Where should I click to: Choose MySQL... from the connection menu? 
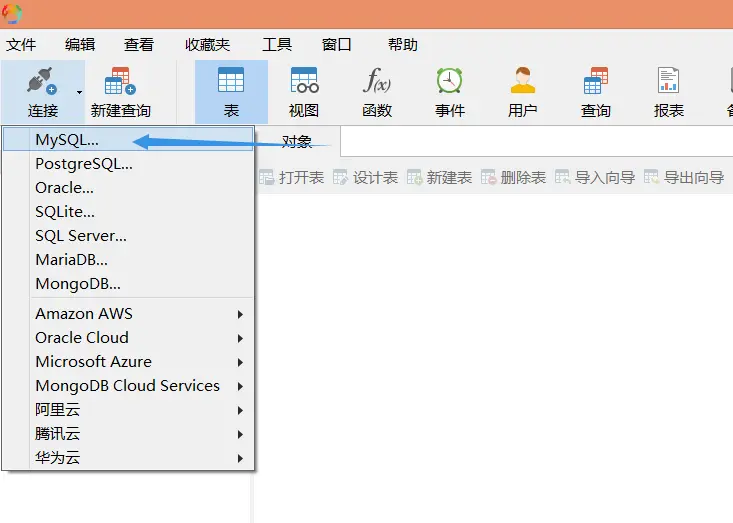128,140
